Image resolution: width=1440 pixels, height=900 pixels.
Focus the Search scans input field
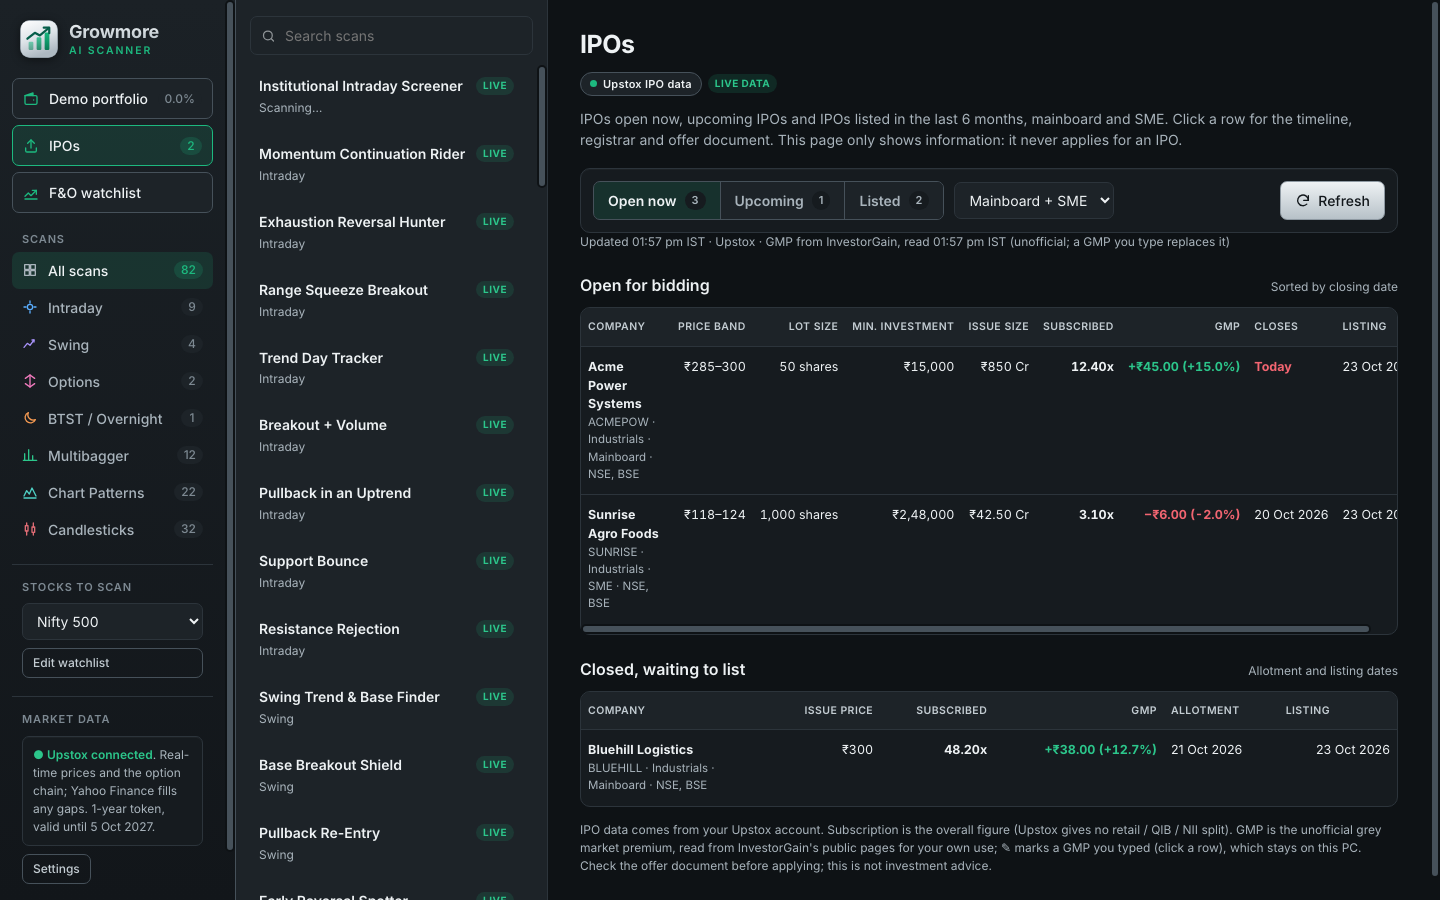(x=391, y=36)
